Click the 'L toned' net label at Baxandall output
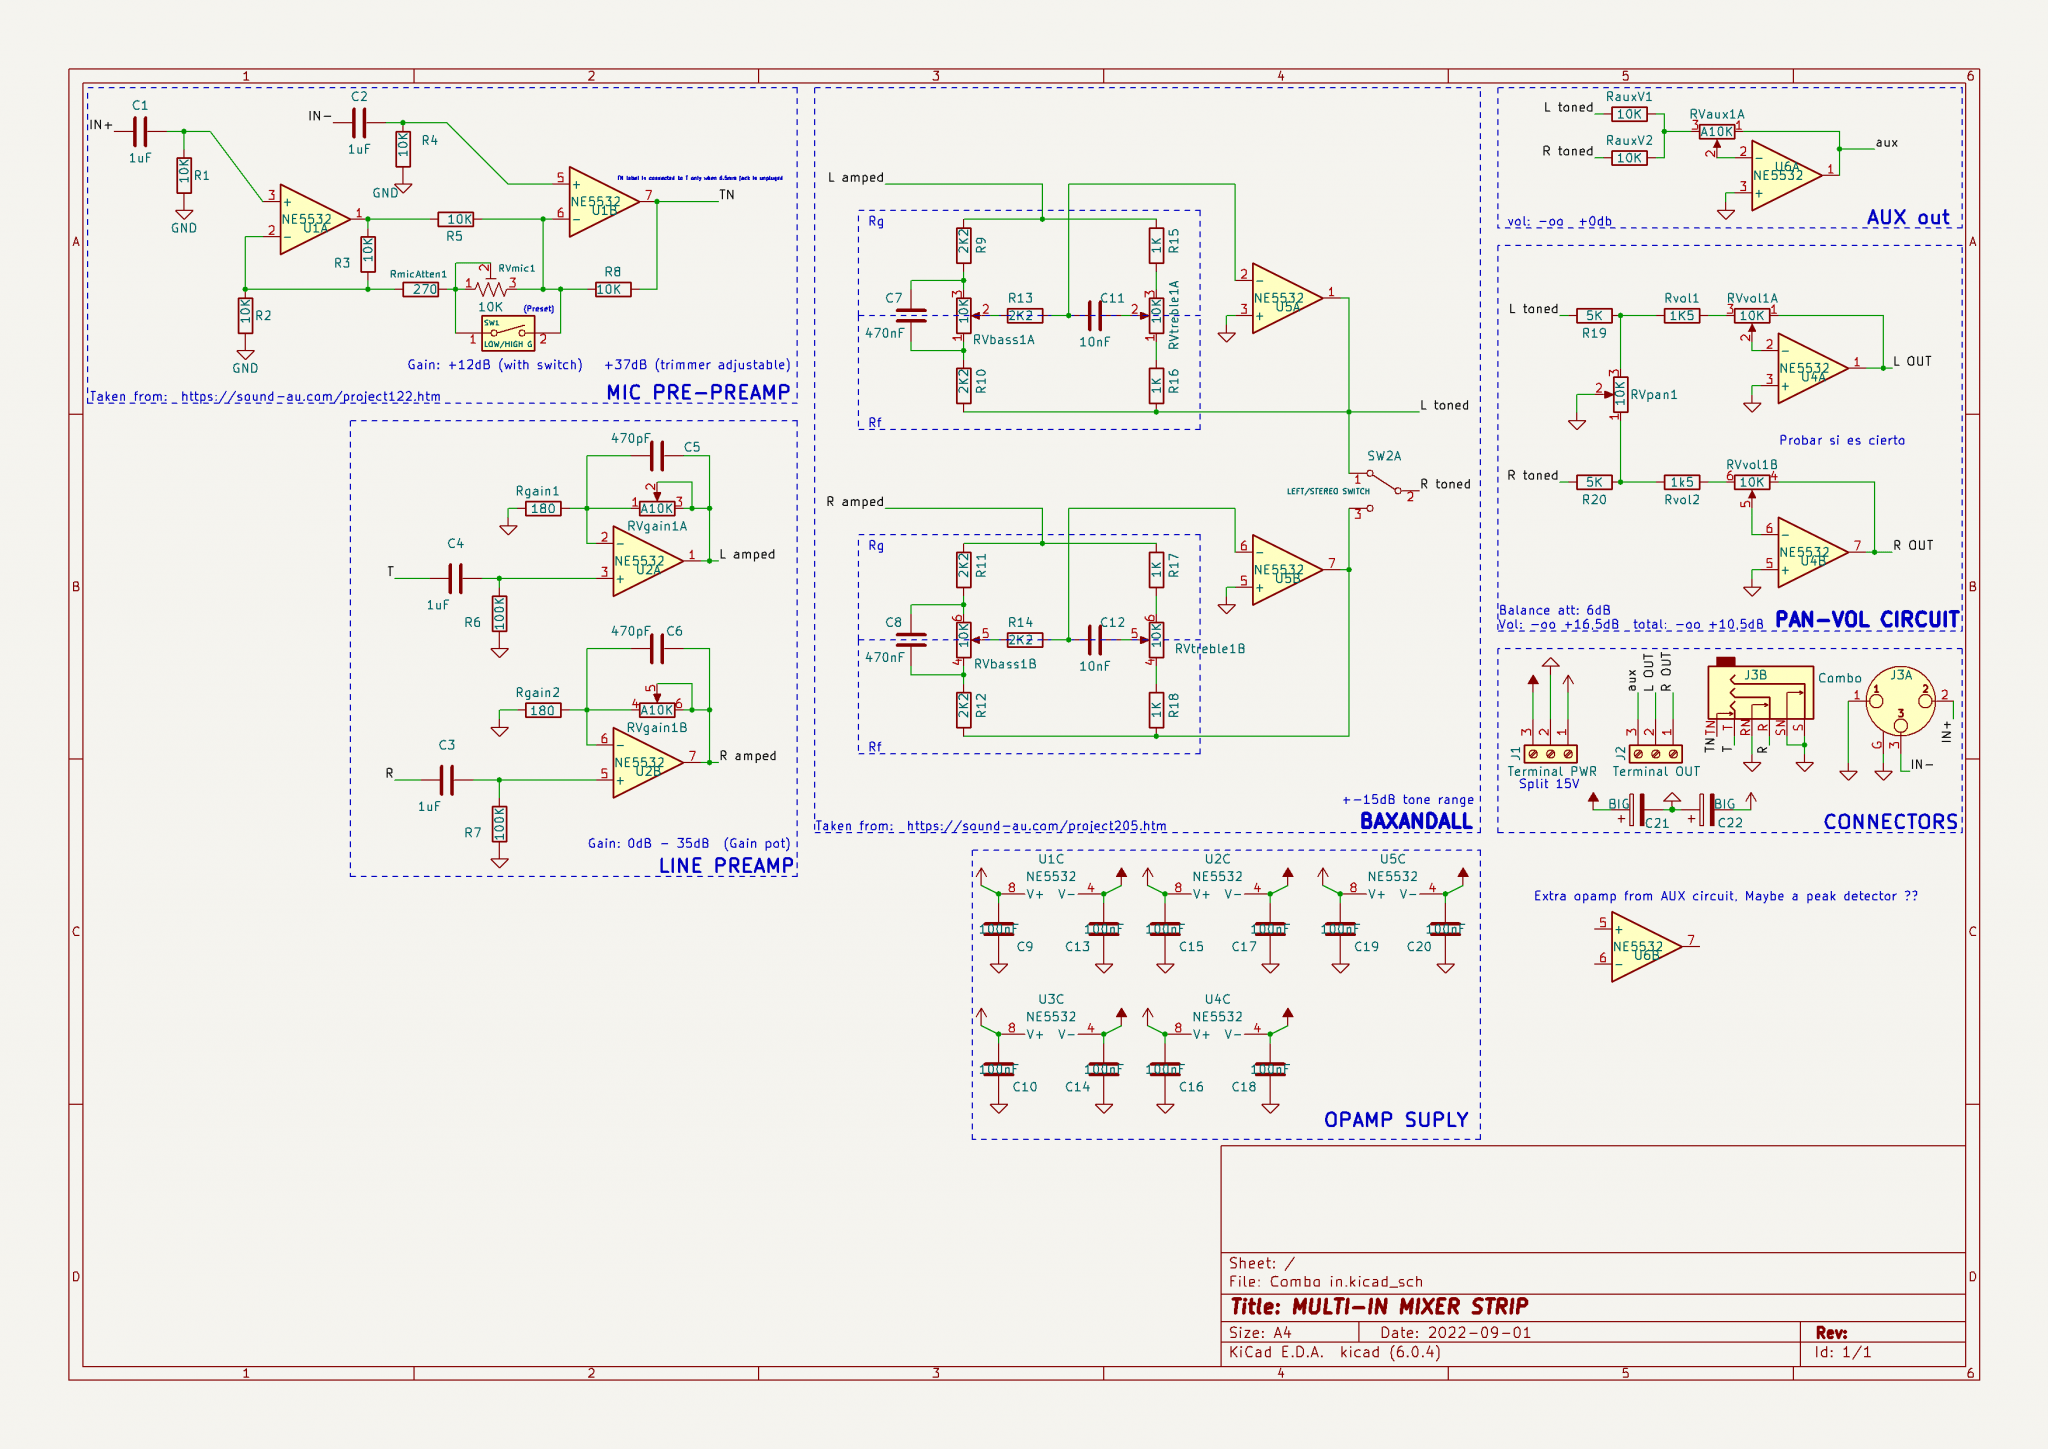 click(x=1444, y=405)
